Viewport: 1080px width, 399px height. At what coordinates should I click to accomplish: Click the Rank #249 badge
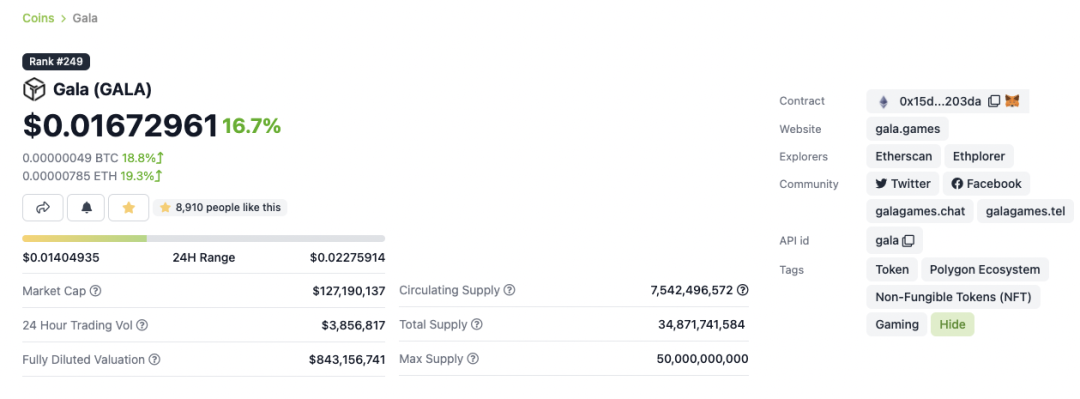[x=56, y=61]
